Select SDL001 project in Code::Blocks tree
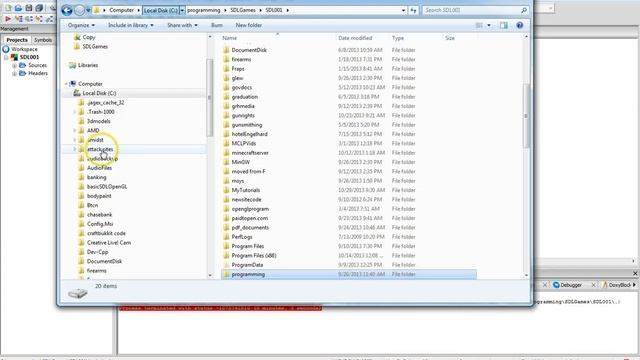The width and height of the screenshot is (640, 360). coord(29,57)
